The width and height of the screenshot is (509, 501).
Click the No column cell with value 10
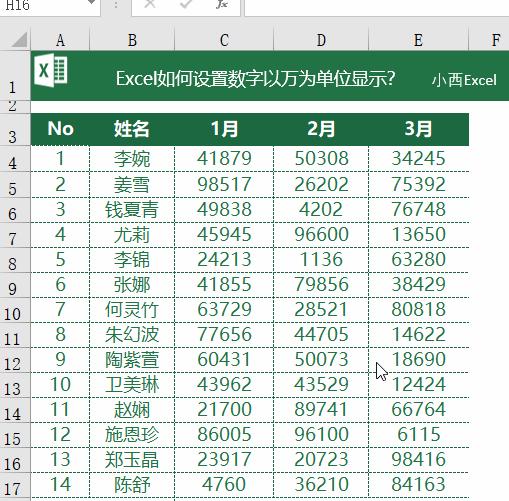click(60, 385)
